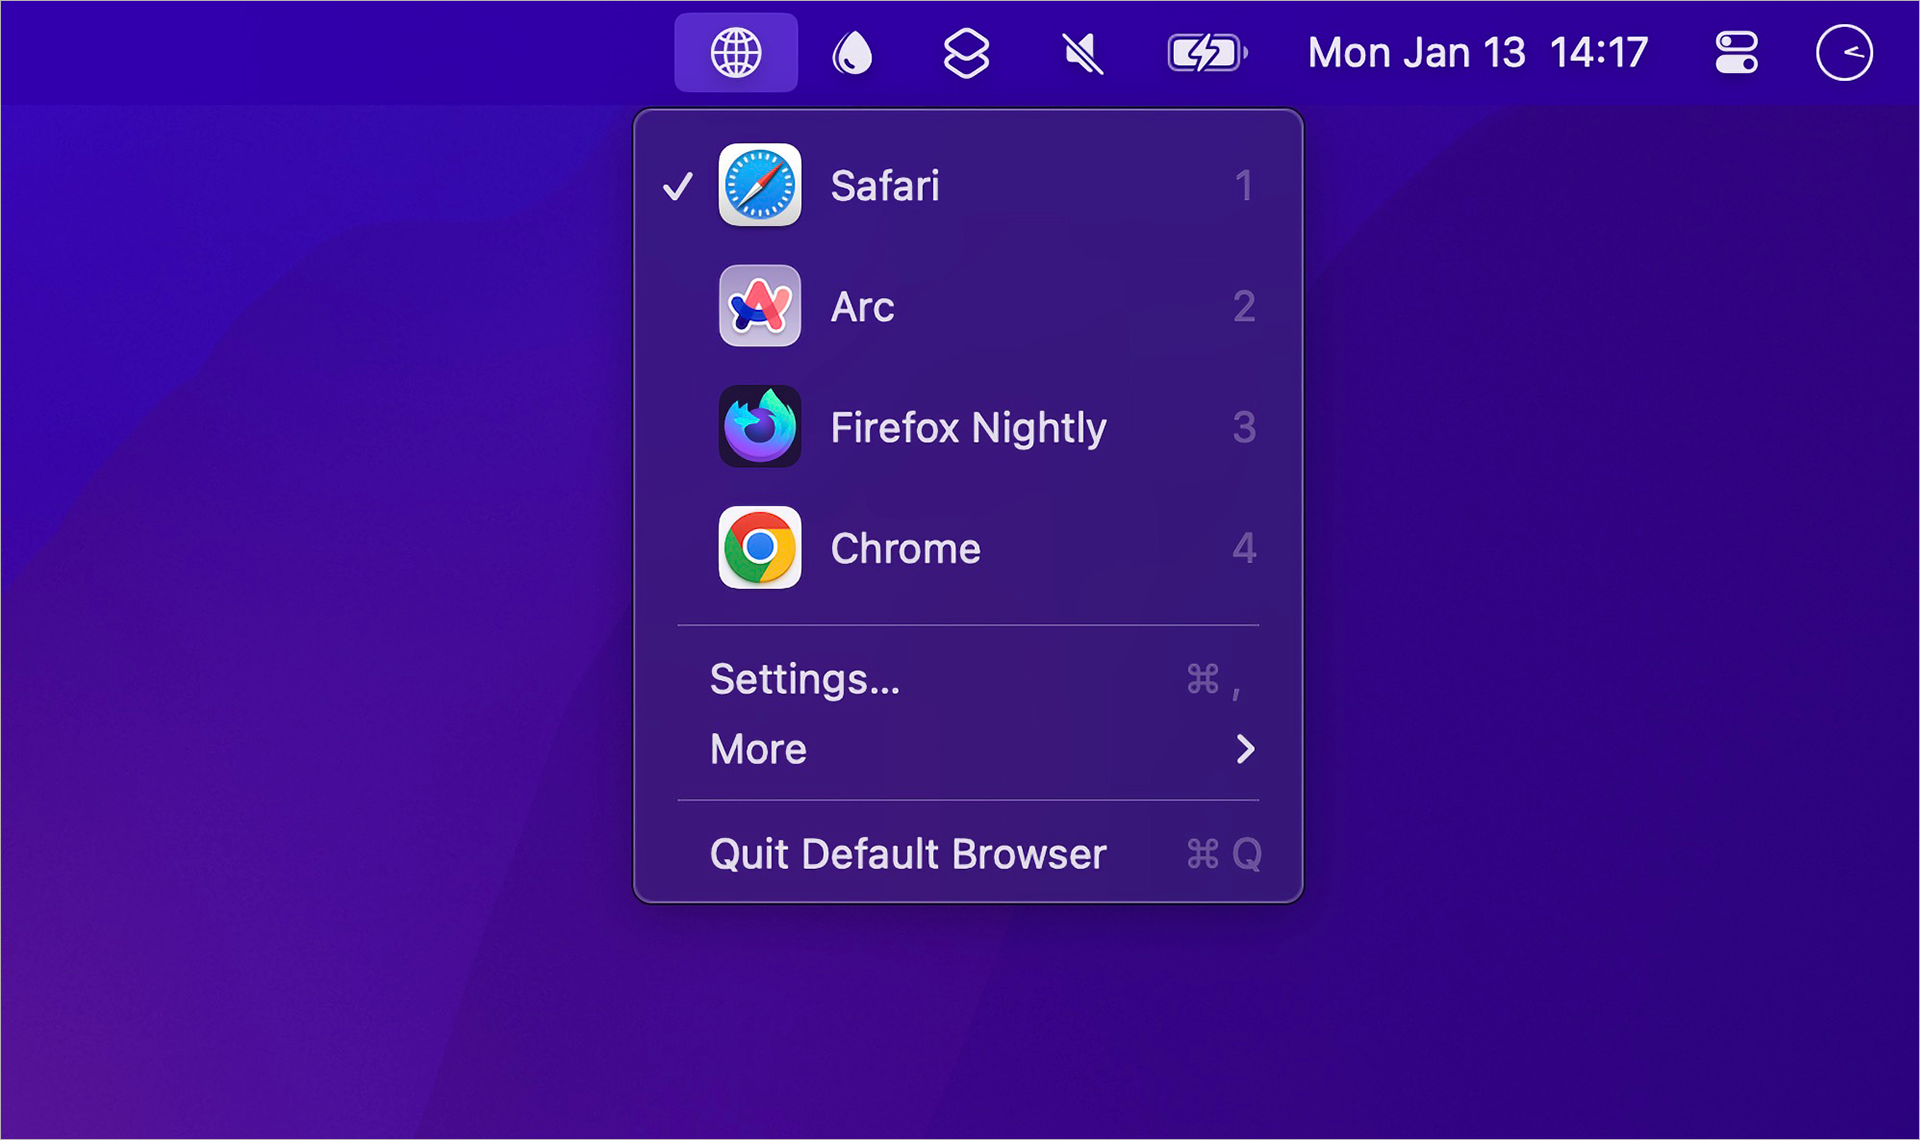The height and width of the screenshot is (1140, 1920).
Task: Open Settings… from the menu
Action: click(804, 680)
